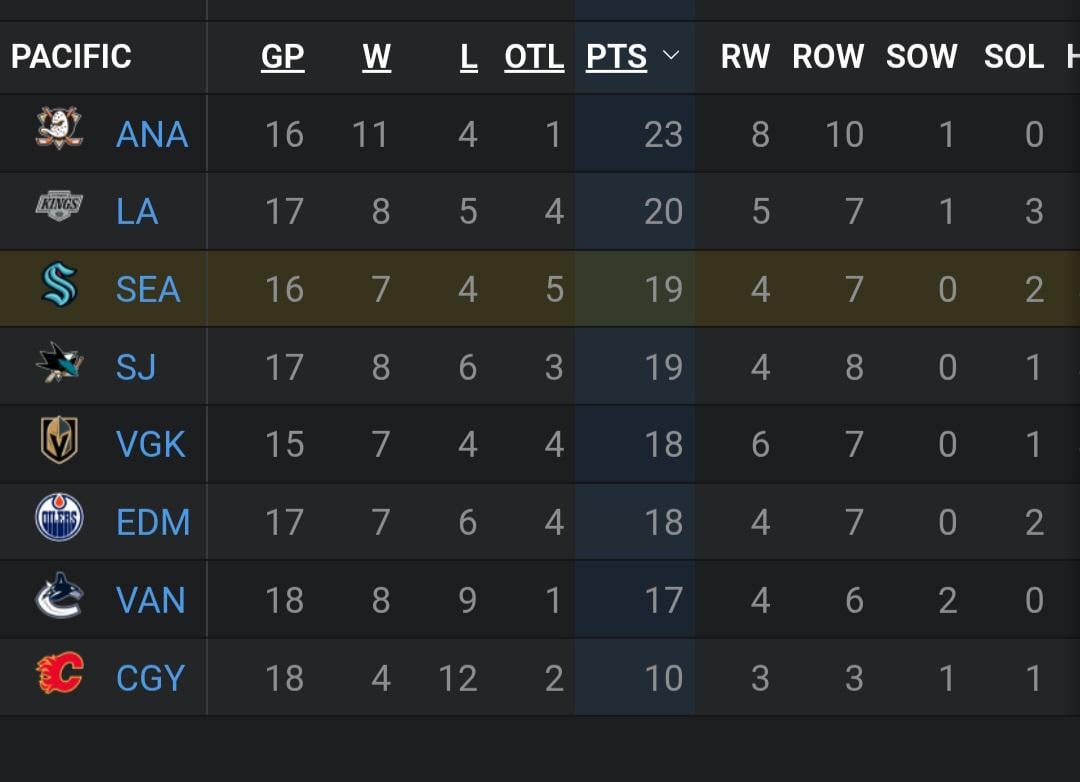Open the ANA team link
The image size is (1080, 782).
point(151,133)
